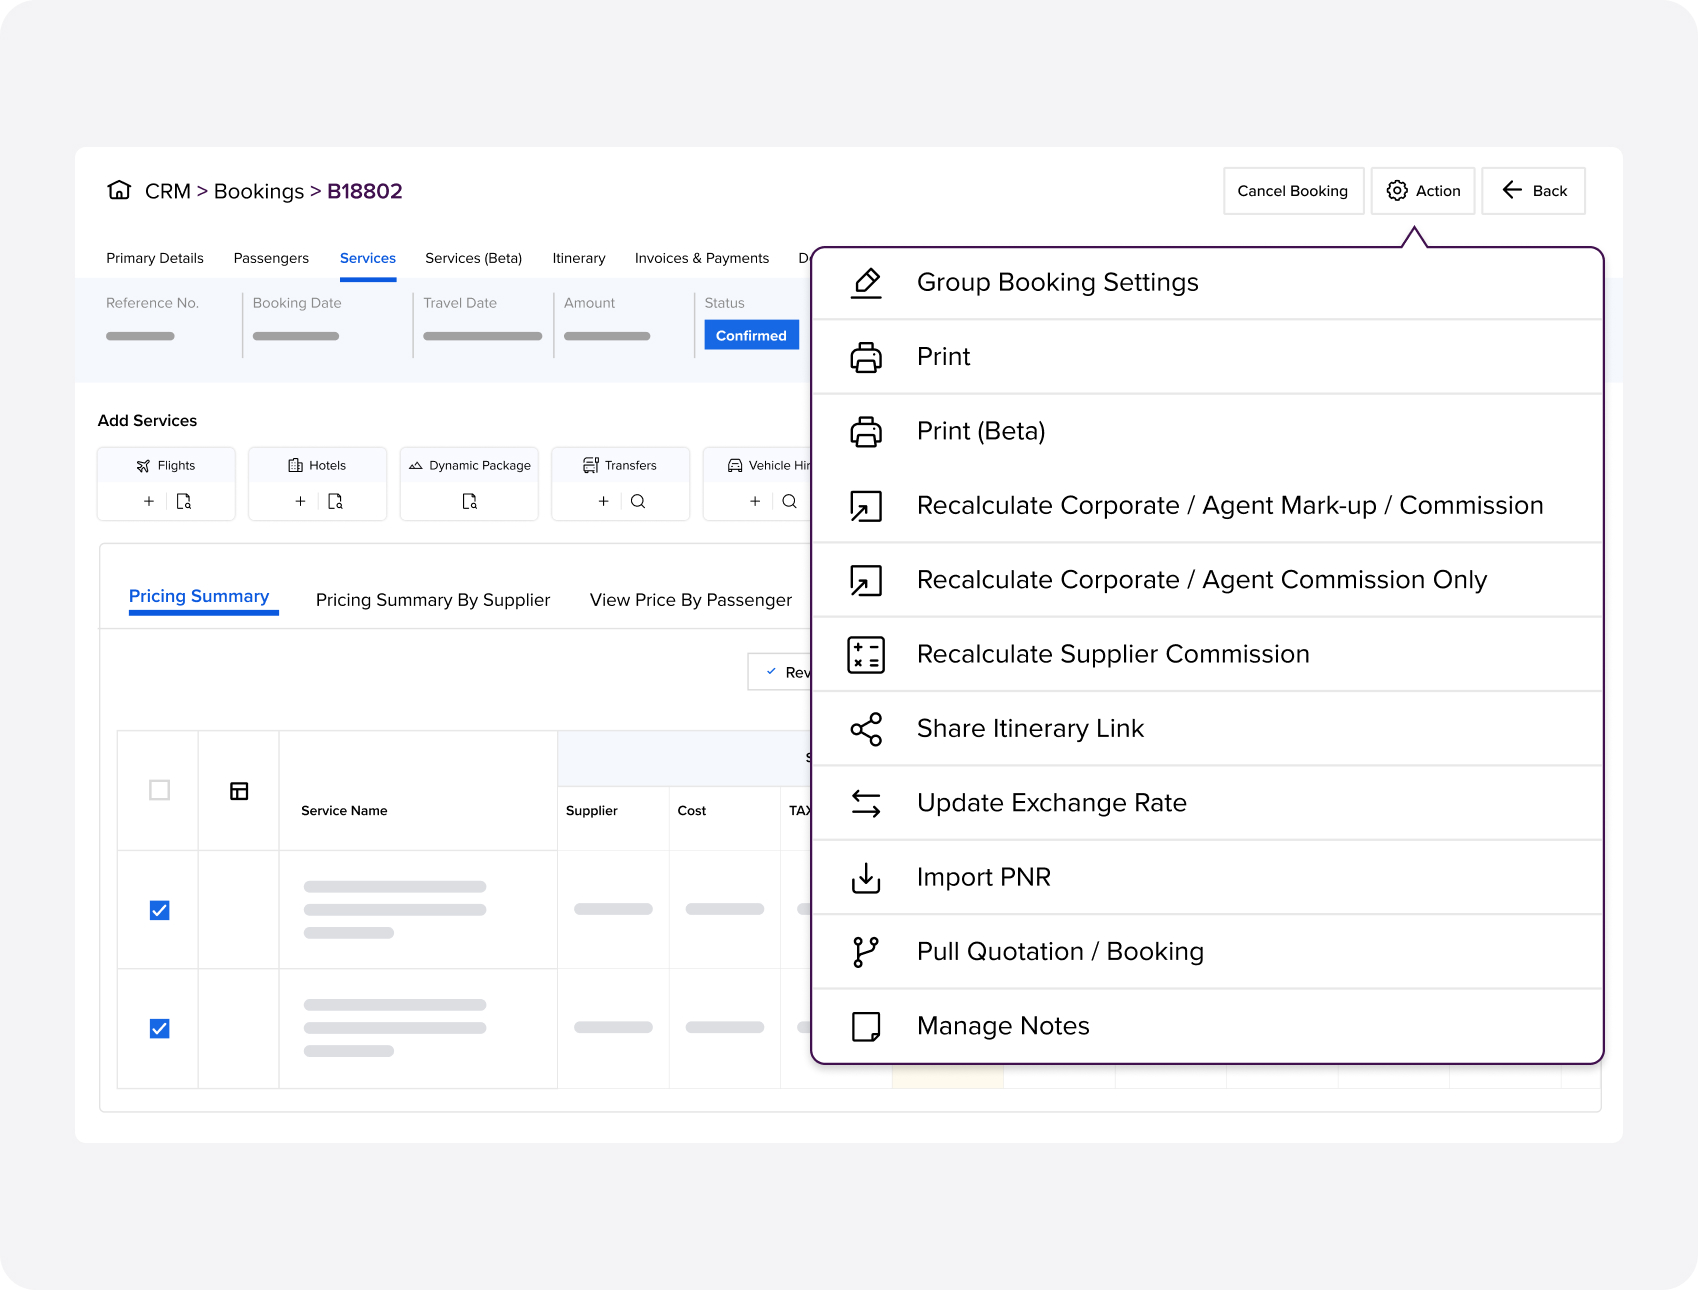The height and width of the screenshot is (1290, 1698).
Task: Click the Service Name column header
Action: (x=344, y=811)
